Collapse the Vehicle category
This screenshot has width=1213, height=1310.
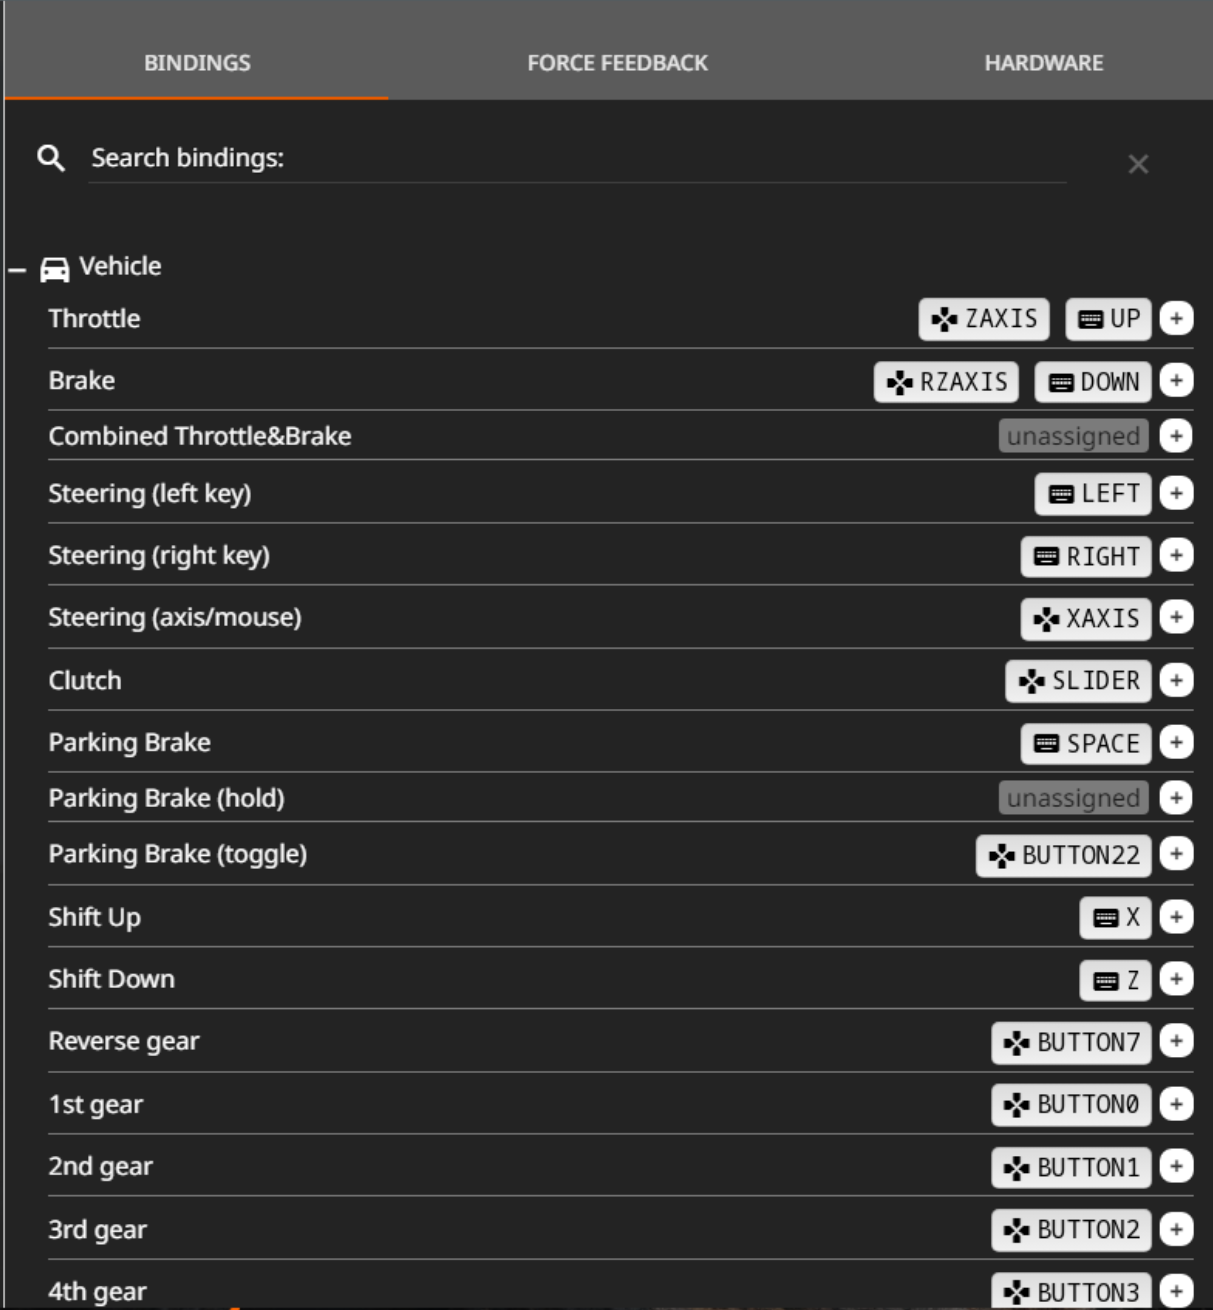point(17,270)
